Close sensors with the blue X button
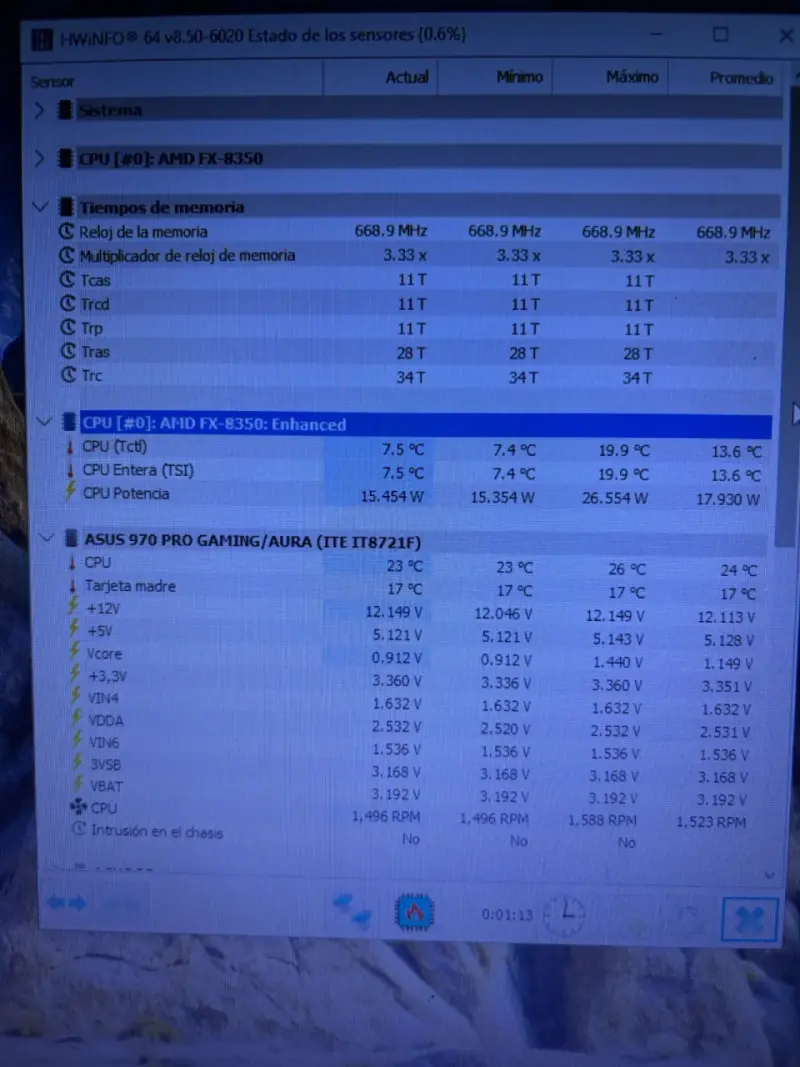800x1067 pixels. pos(749,919)
